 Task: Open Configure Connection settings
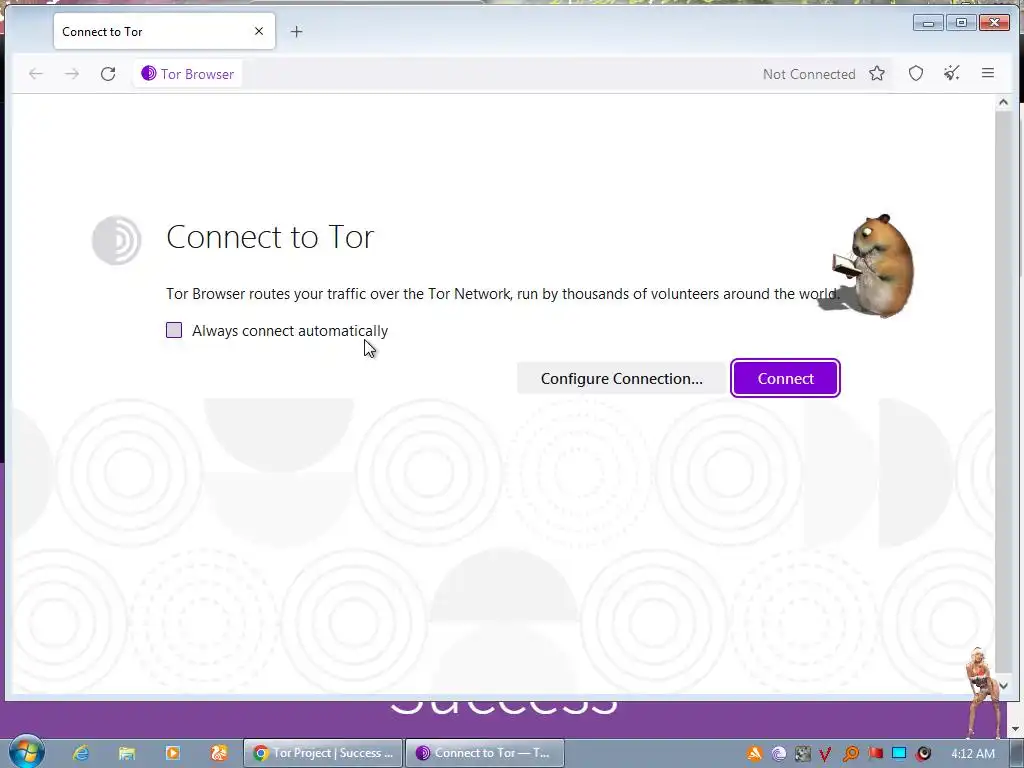pyautogui.click(x=621, y=378)
